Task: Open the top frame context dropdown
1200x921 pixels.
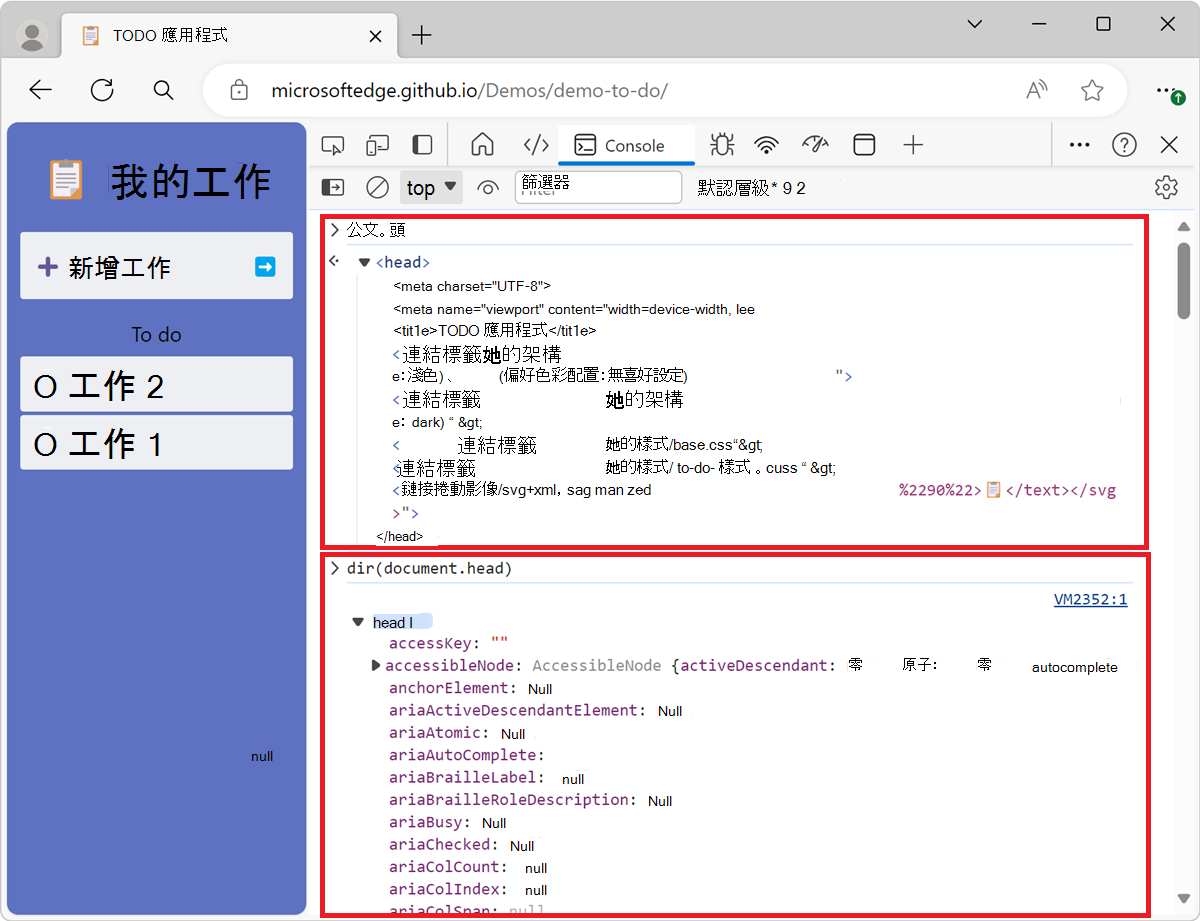Action: (x=430, y=187)
